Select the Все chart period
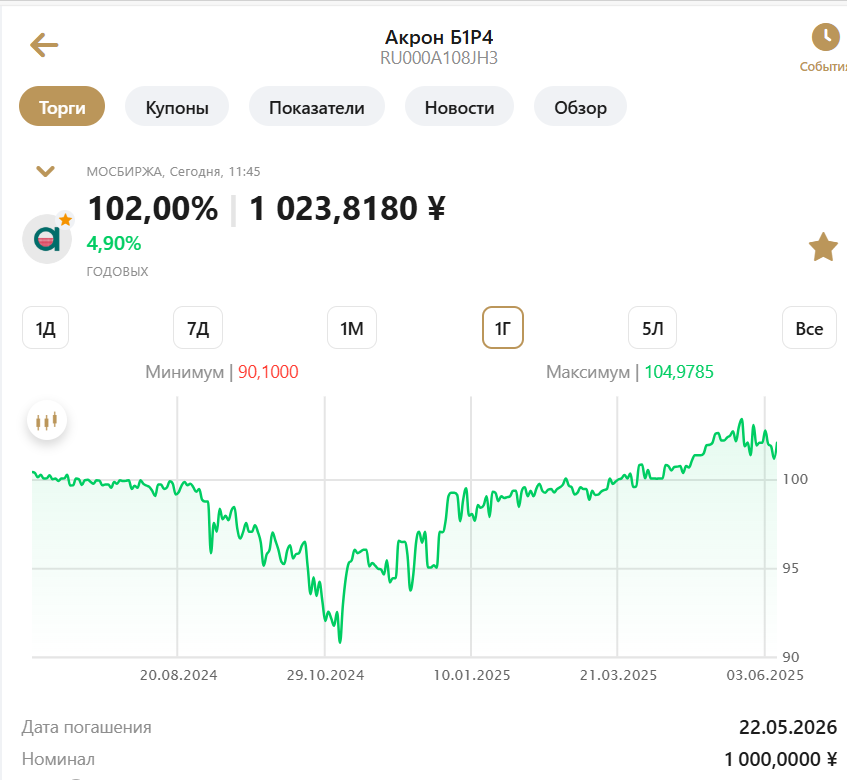847x780 pixels. pos(809,328)
